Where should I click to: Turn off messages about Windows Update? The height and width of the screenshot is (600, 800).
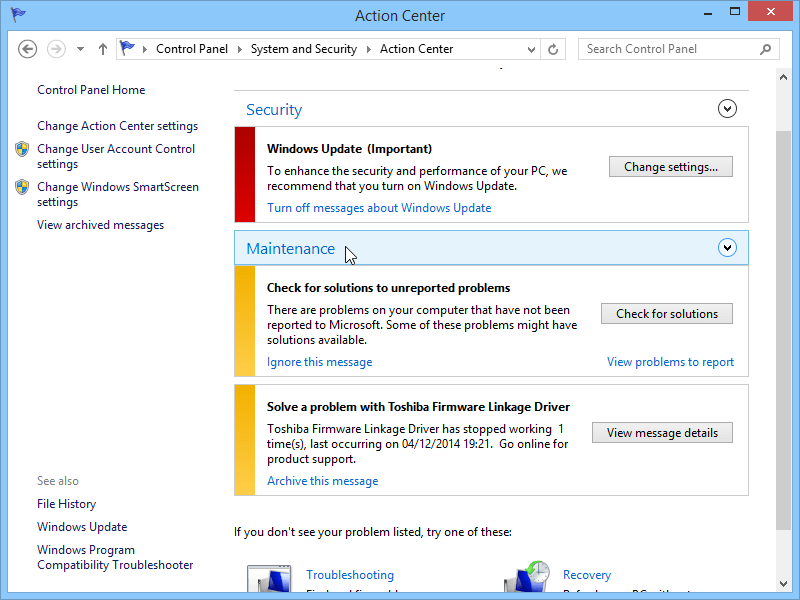pyautogui.click(x=379, y=208)
